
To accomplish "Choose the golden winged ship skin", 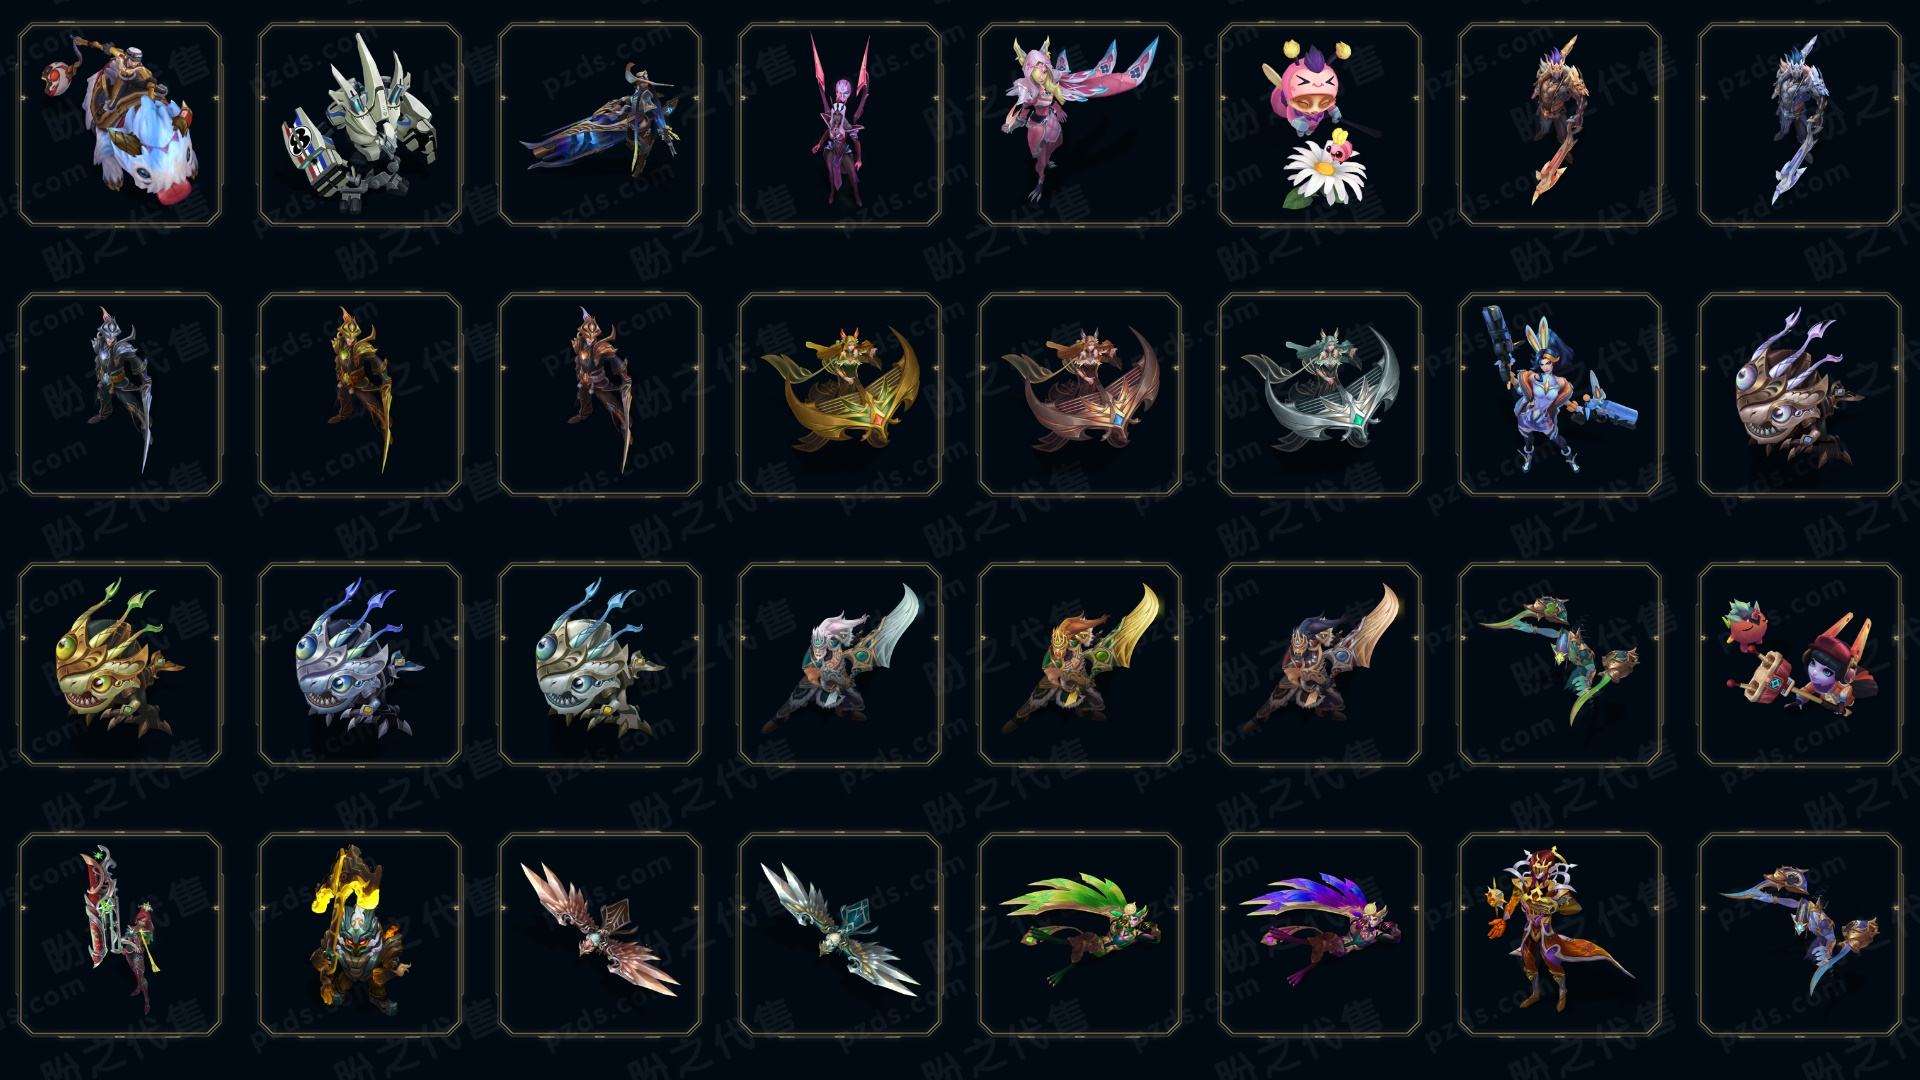I will tap(840, 394).
